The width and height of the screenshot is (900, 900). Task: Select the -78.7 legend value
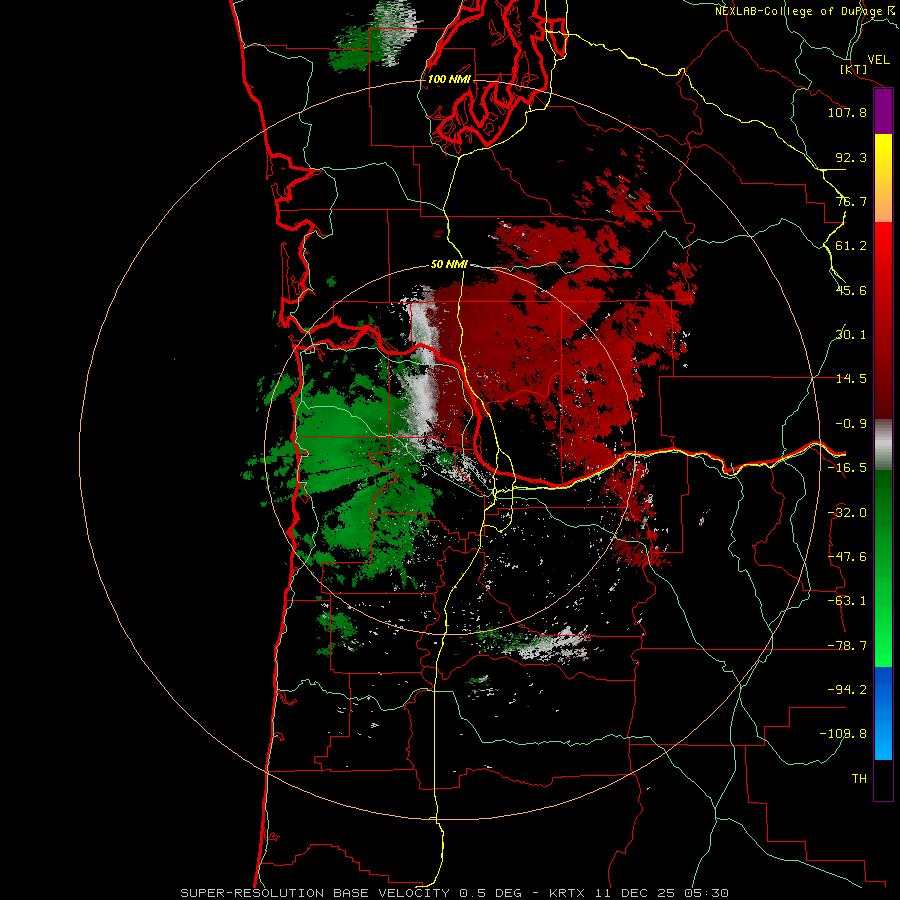pyautogui.click(x=847, y=646)
